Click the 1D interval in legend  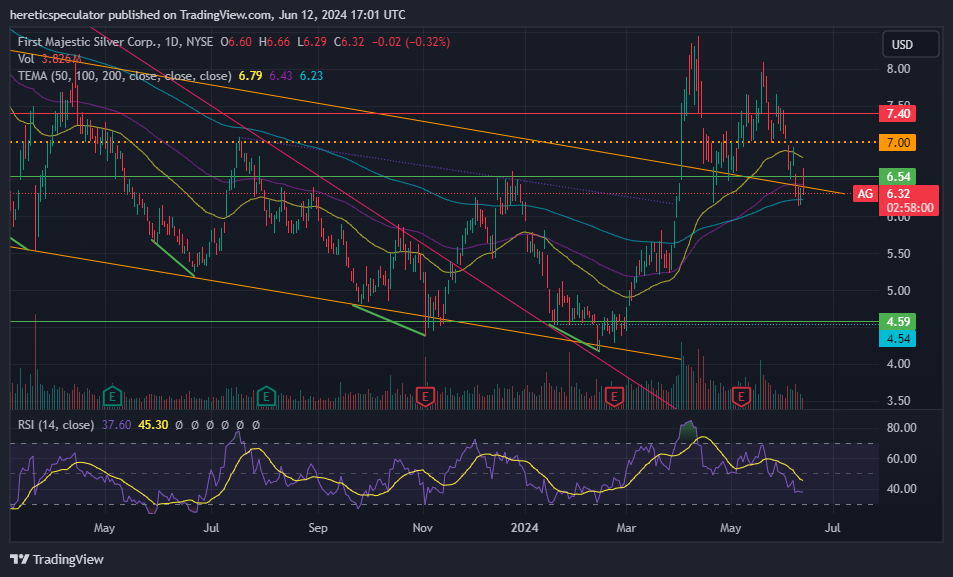173,42
